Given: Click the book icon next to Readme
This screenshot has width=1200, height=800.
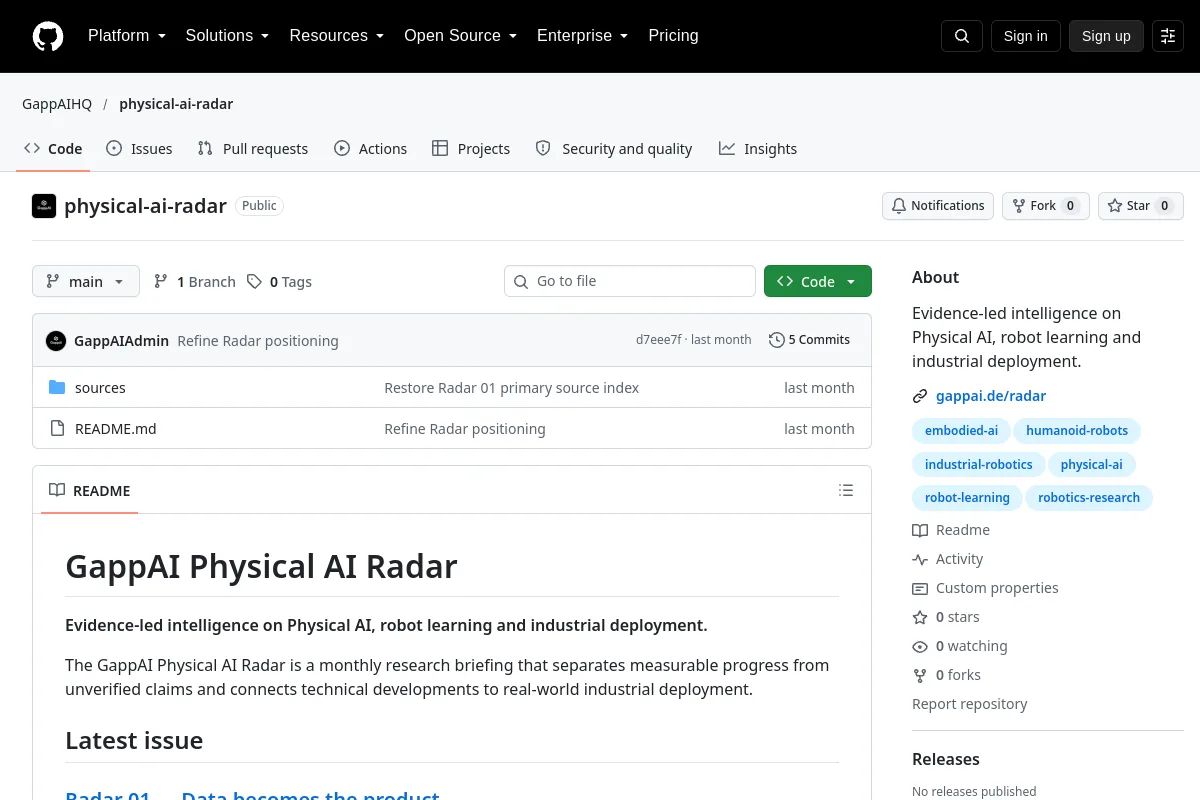Looking at the screenshot, I should pyautogui.click(x=920, y=530).
